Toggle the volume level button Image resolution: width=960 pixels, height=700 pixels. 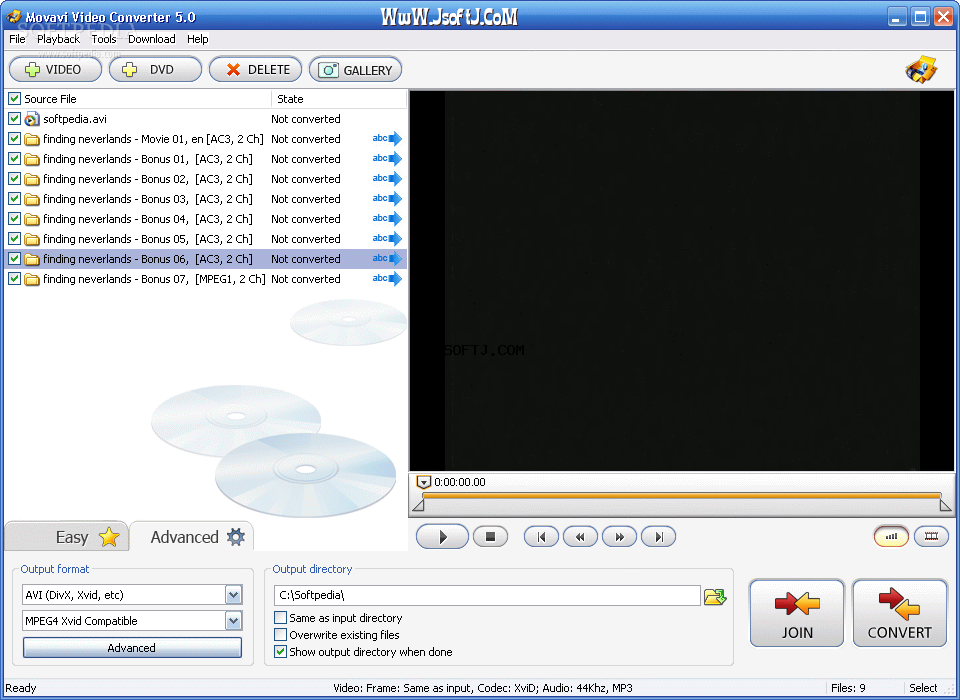pyautogui.click(x=891, y=536)
